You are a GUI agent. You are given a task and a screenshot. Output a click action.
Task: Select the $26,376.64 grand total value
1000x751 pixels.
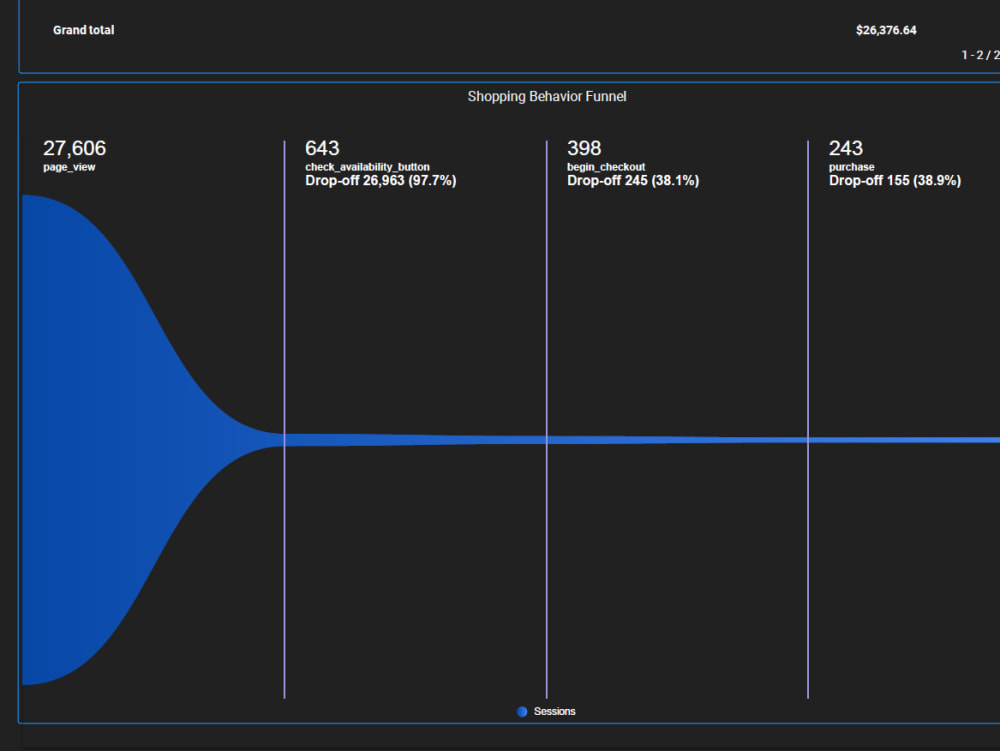point(886,30)
